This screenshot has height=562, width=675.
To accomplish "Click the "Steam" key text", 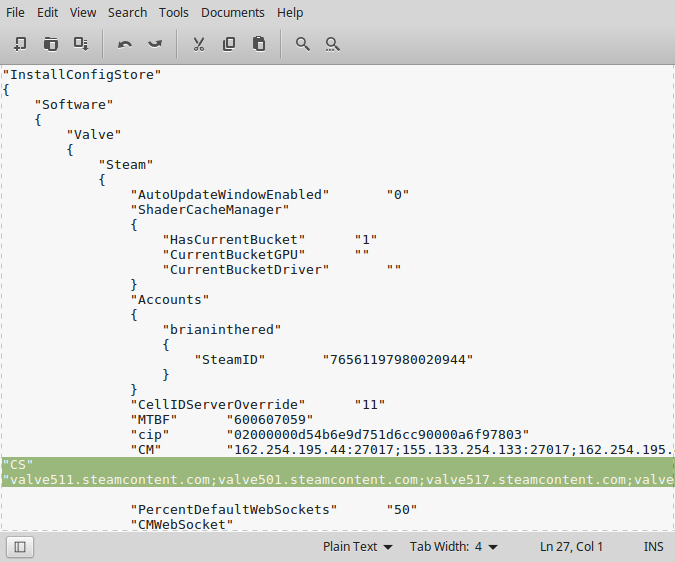I will pyautogui.click(x=126, y=165).
